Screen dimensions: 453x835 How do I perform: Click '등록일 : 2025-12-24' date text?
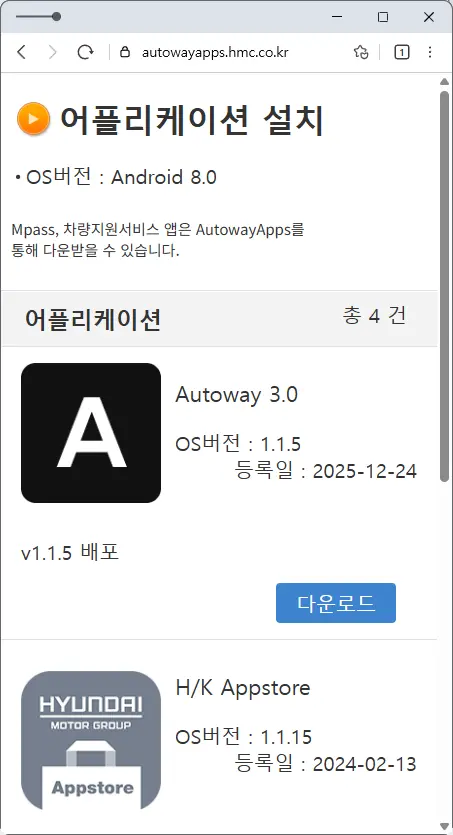pyautogui.click(x=325, y=471)
